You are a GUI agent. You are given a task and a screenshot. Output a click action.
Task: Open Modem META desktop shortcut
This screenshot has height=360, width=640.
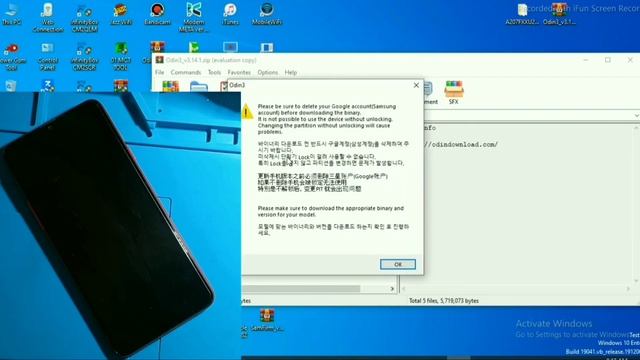click(194, 17)
